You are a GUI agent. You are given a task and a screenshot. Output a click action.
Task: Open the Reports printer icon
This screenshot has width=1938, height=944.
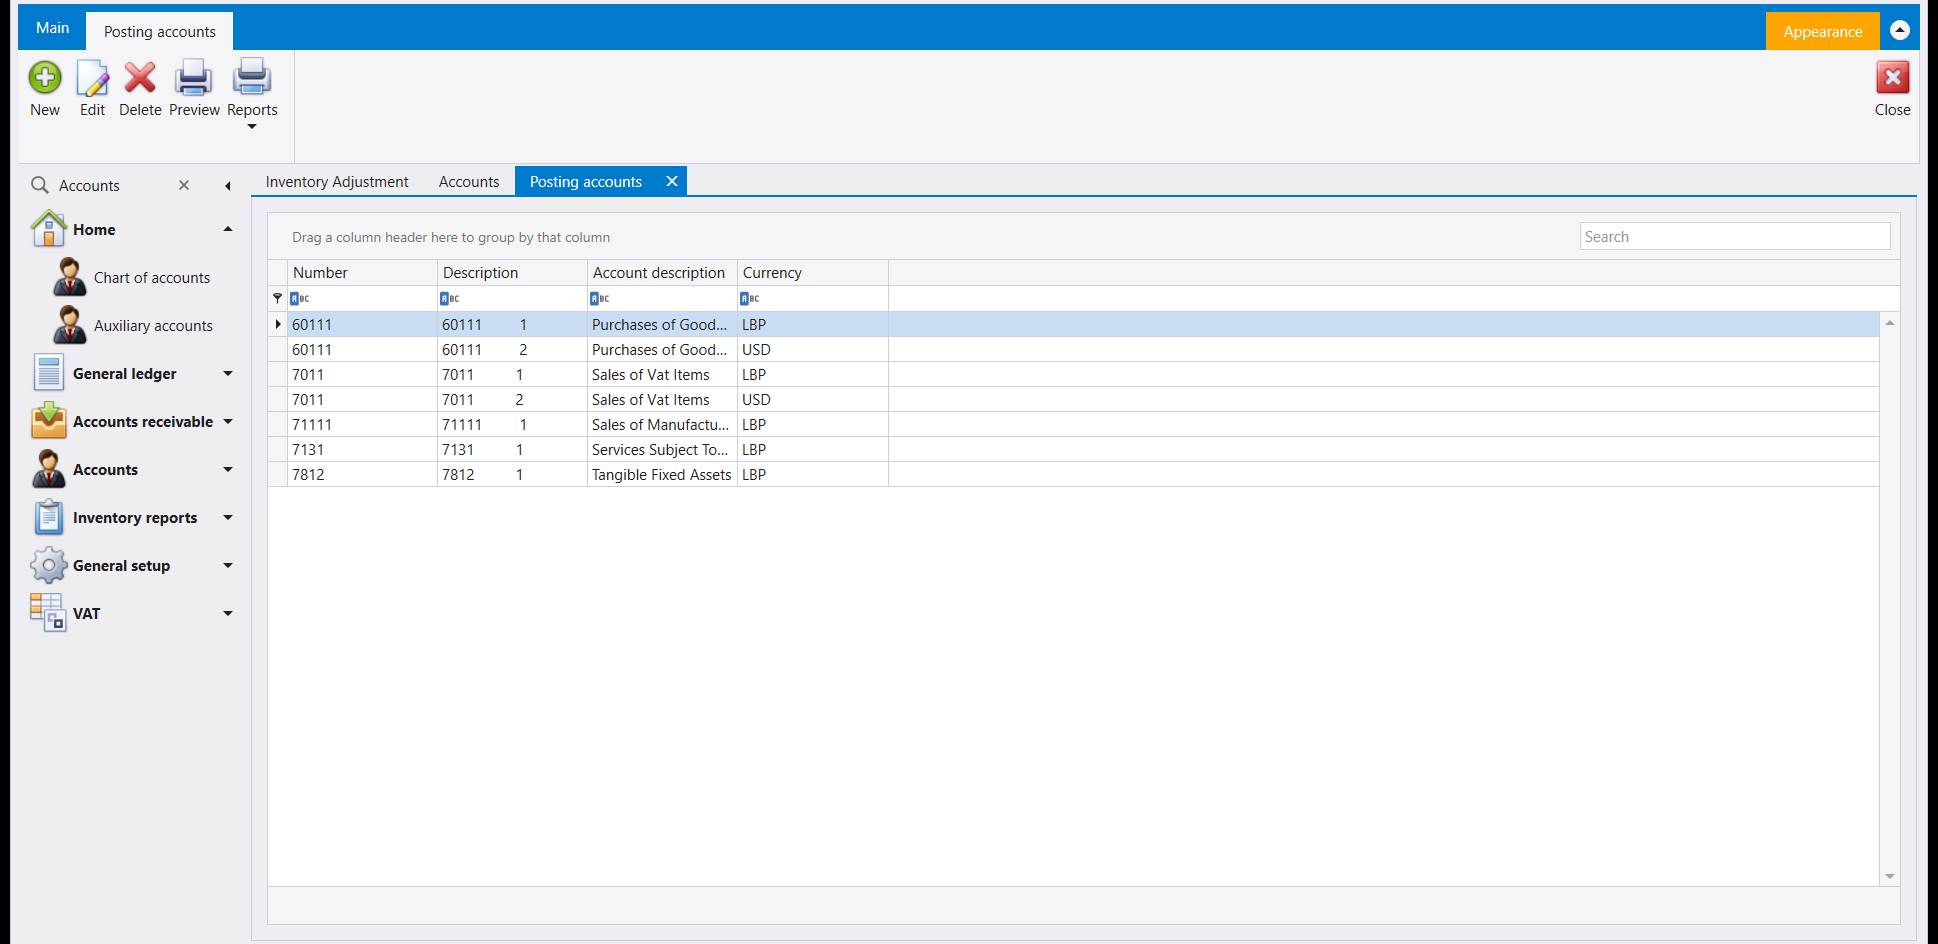[x=252, y=77]
